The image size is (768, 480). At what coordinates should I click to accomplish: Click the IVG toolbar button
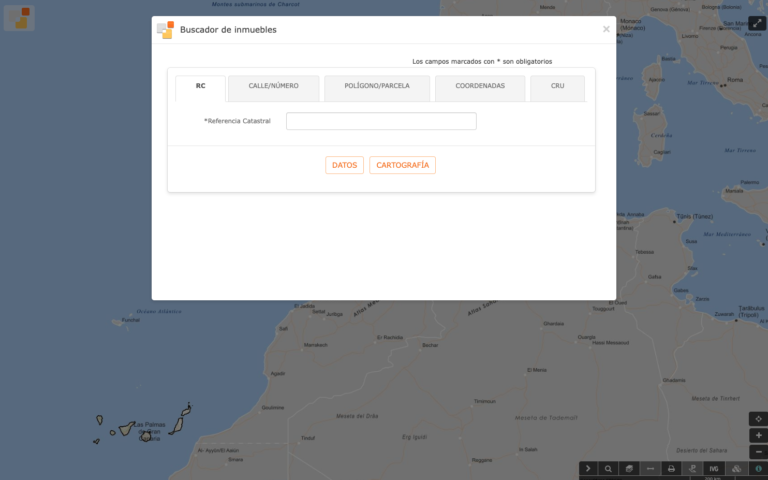(x=714, y=469)
